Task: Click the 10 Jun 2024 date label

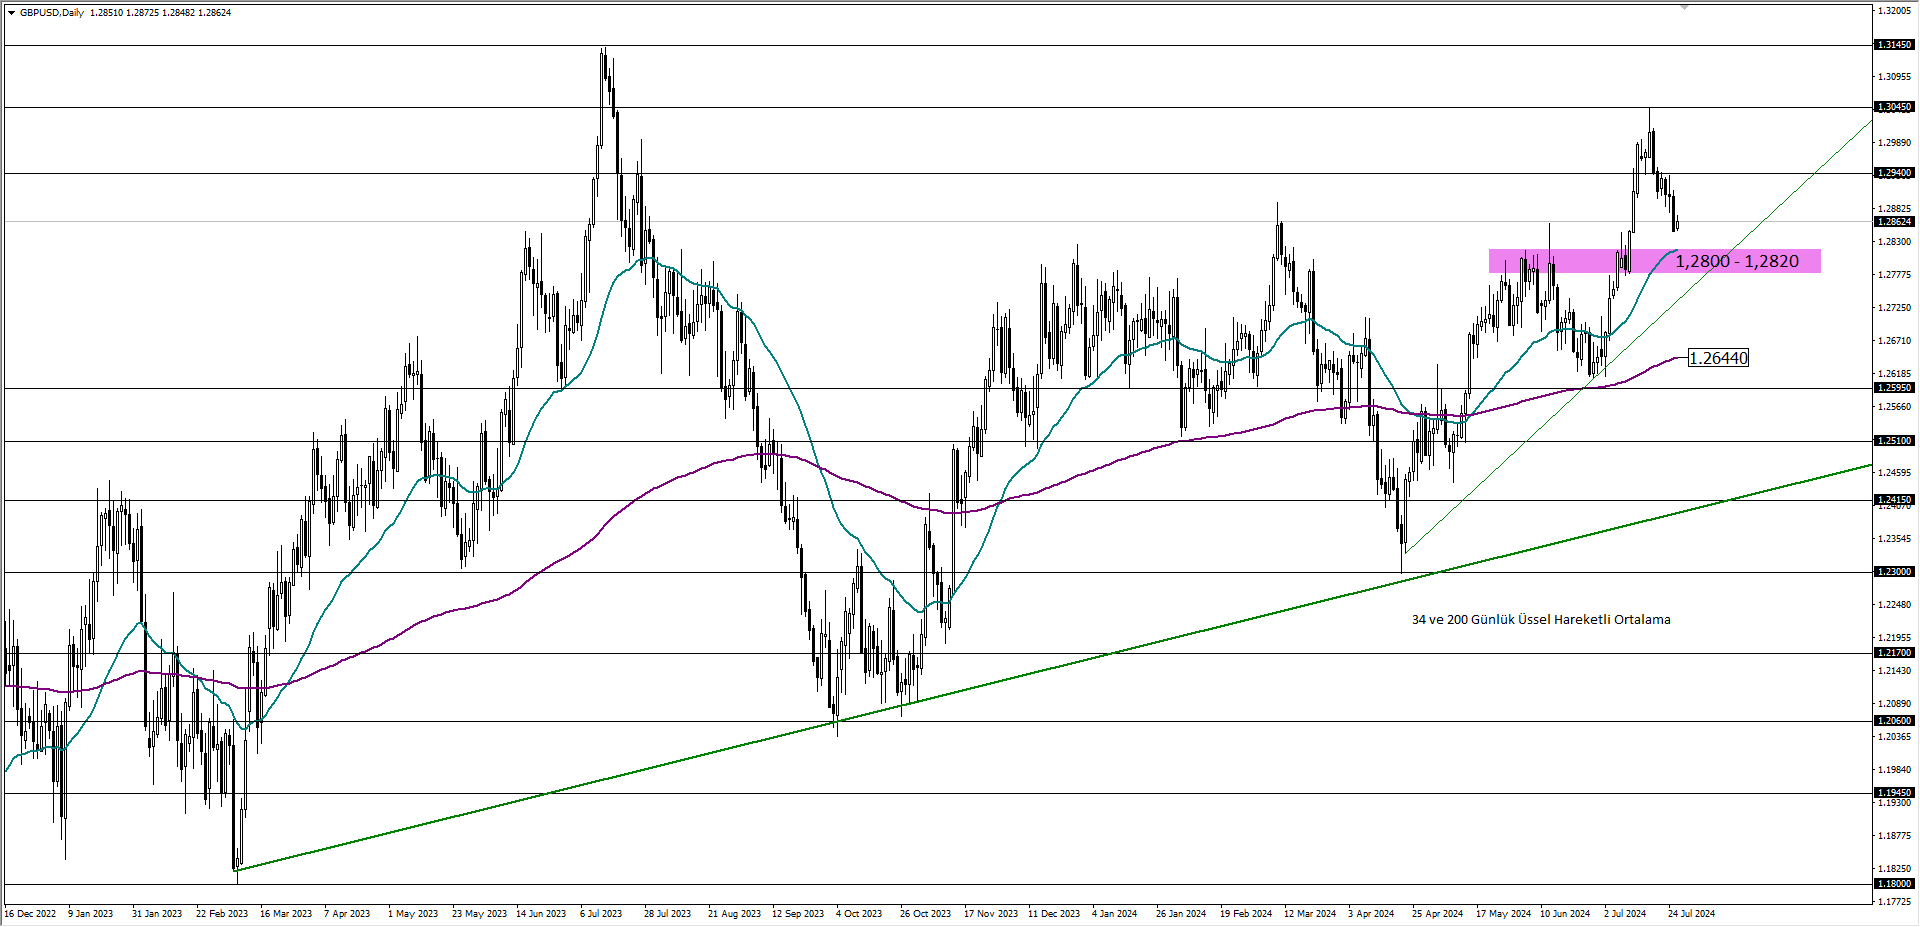Action: click(x=1565, y=914)
